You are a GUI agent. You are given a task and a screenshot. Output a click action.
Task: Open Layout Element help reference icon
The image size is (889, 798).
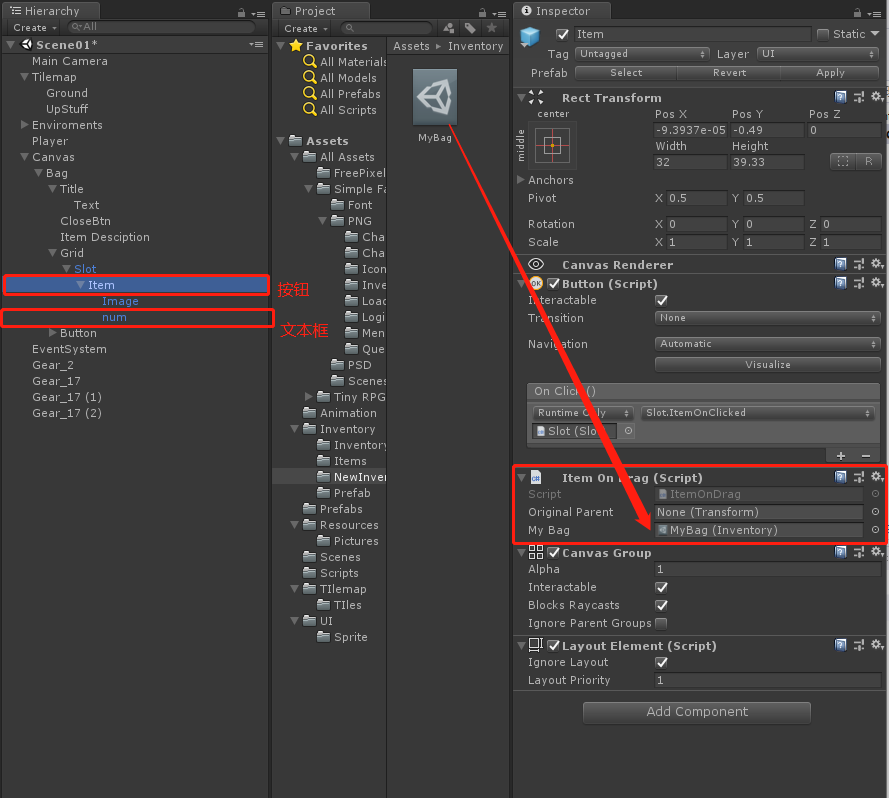click(x=841, y=645)
